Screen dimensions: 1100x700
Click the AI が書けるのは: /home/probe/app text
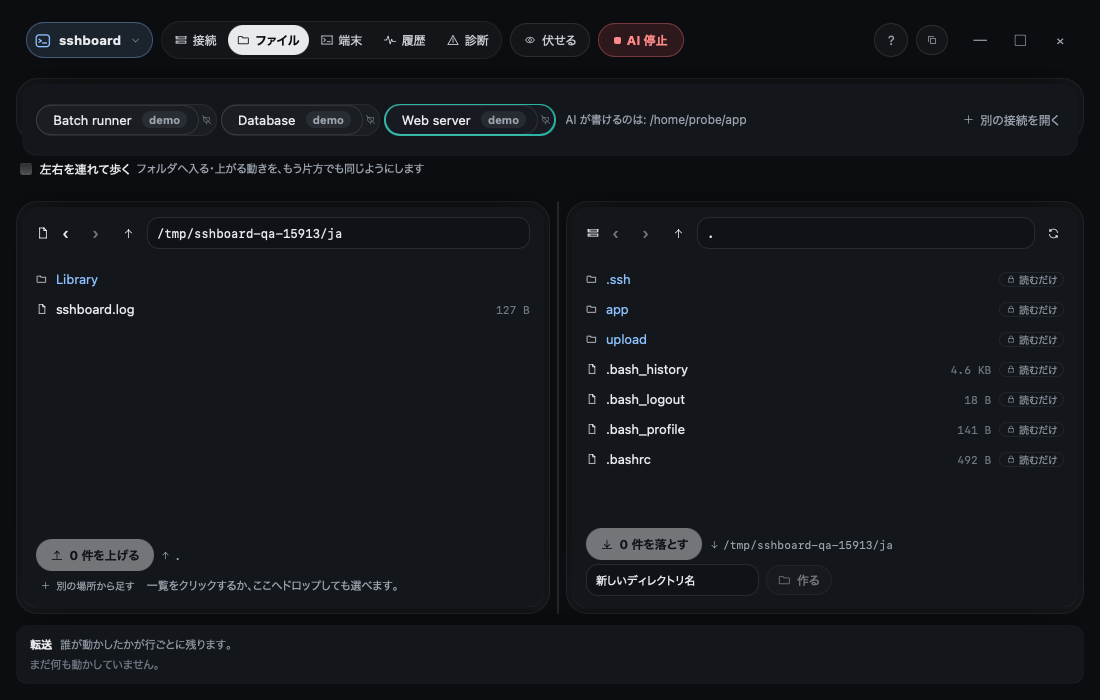[x=656, y=120]
